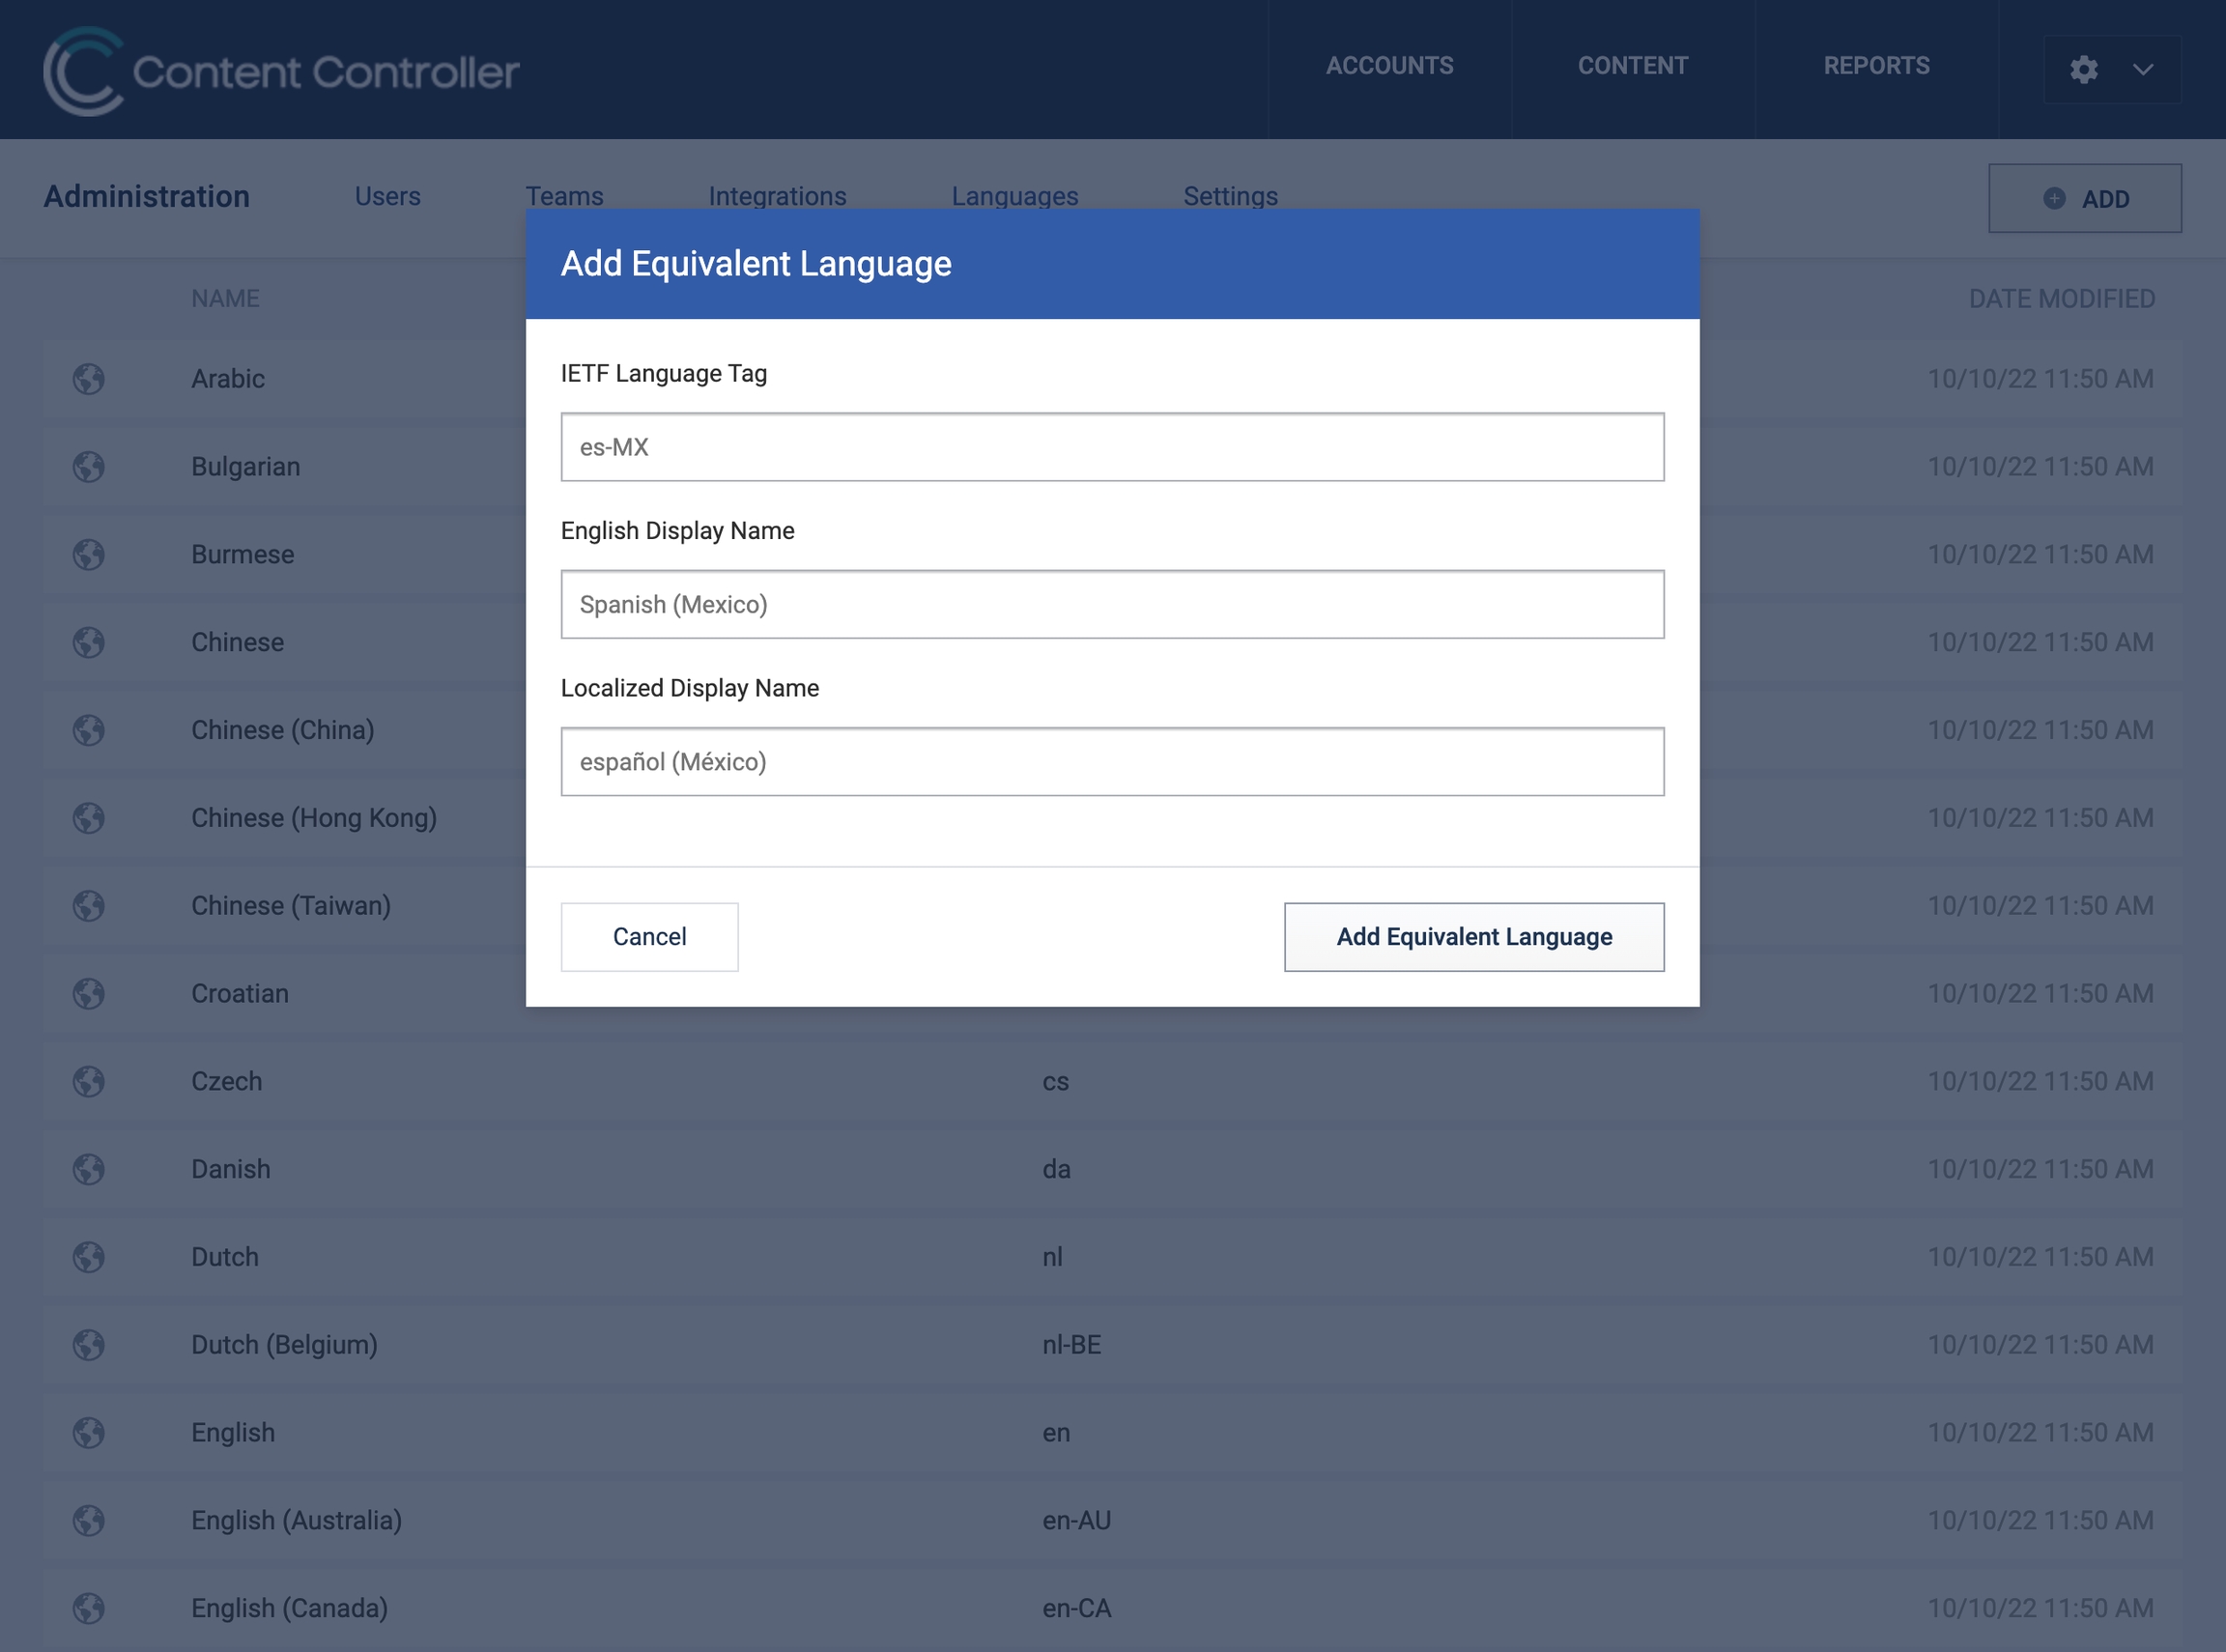Select the Bulgarian language name
Image resolution: width=2226 pixels, height=1652 pixels.
pyautogui.click(x=246, y=467)
